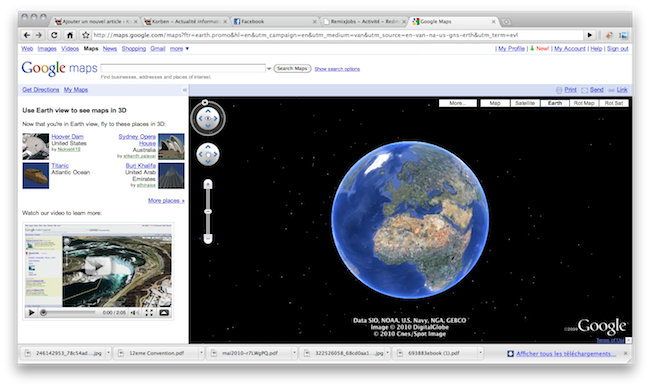Image resolution: width=650 pixels, height=388 pixels.
Task: Switch to the Facebook browser tab
Action: tap(274, 22)
